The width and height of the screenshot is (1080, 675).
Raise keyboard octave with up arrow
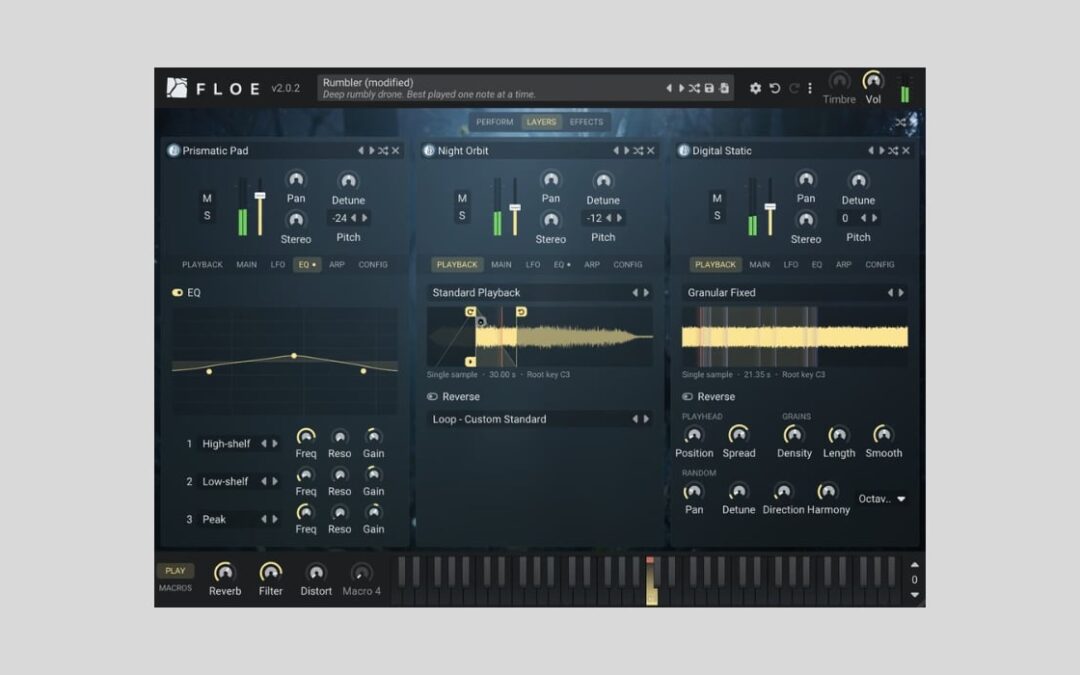pyautogui.click(x=915, y=565)
